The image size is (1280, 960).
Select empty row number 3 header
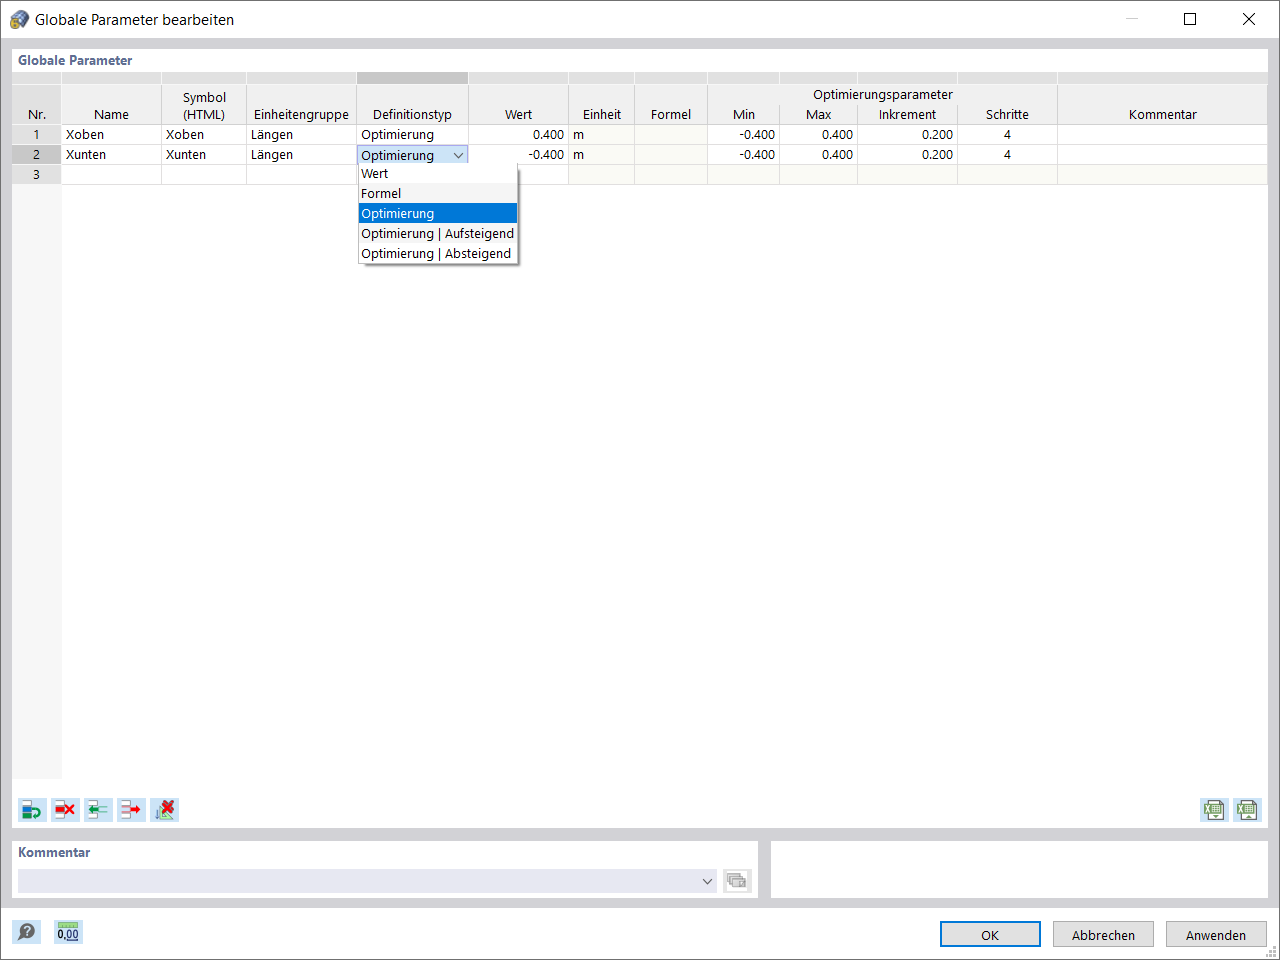(x=37, y=175)
